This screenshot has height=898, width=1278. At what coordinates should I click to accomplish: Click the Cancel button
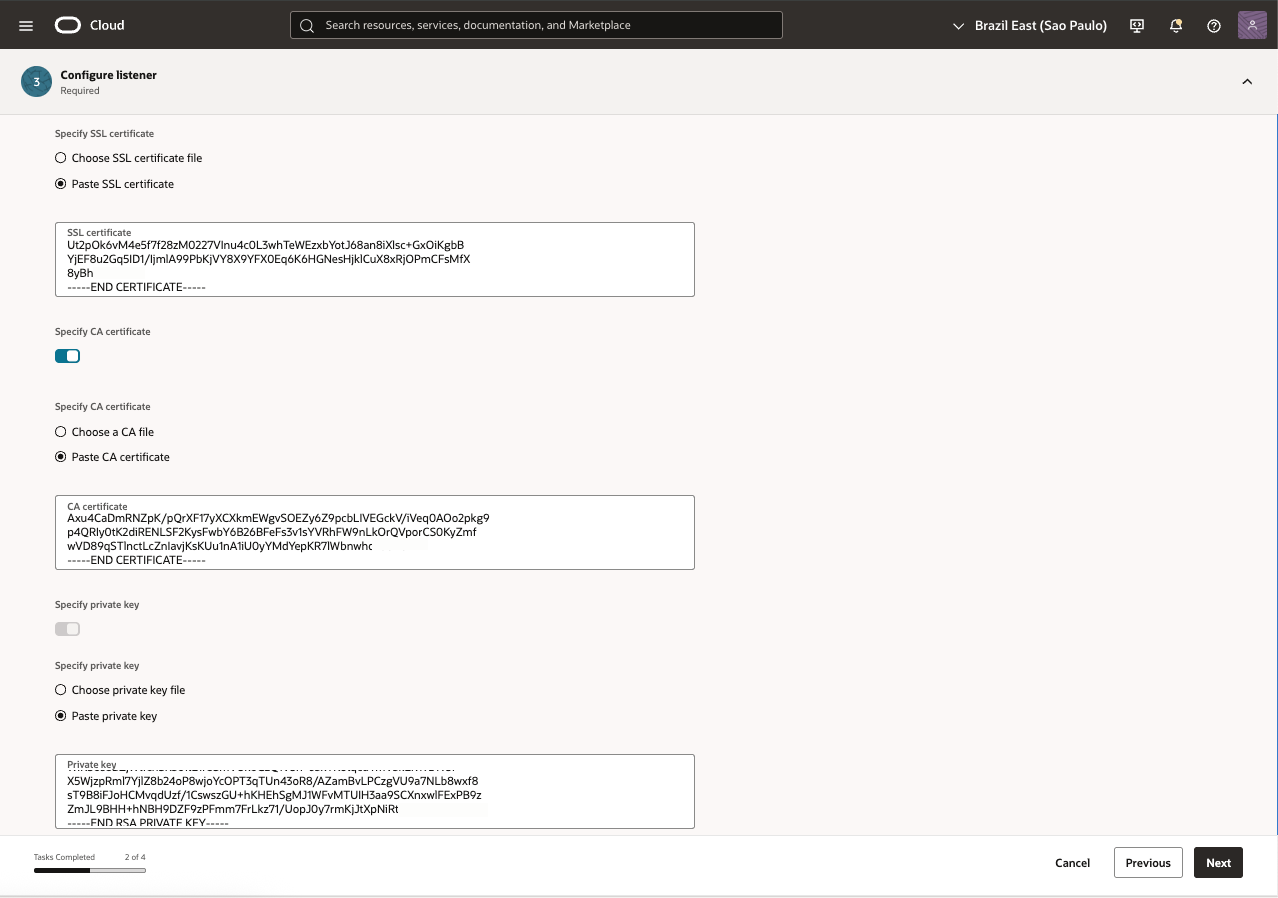(1072, 863)
